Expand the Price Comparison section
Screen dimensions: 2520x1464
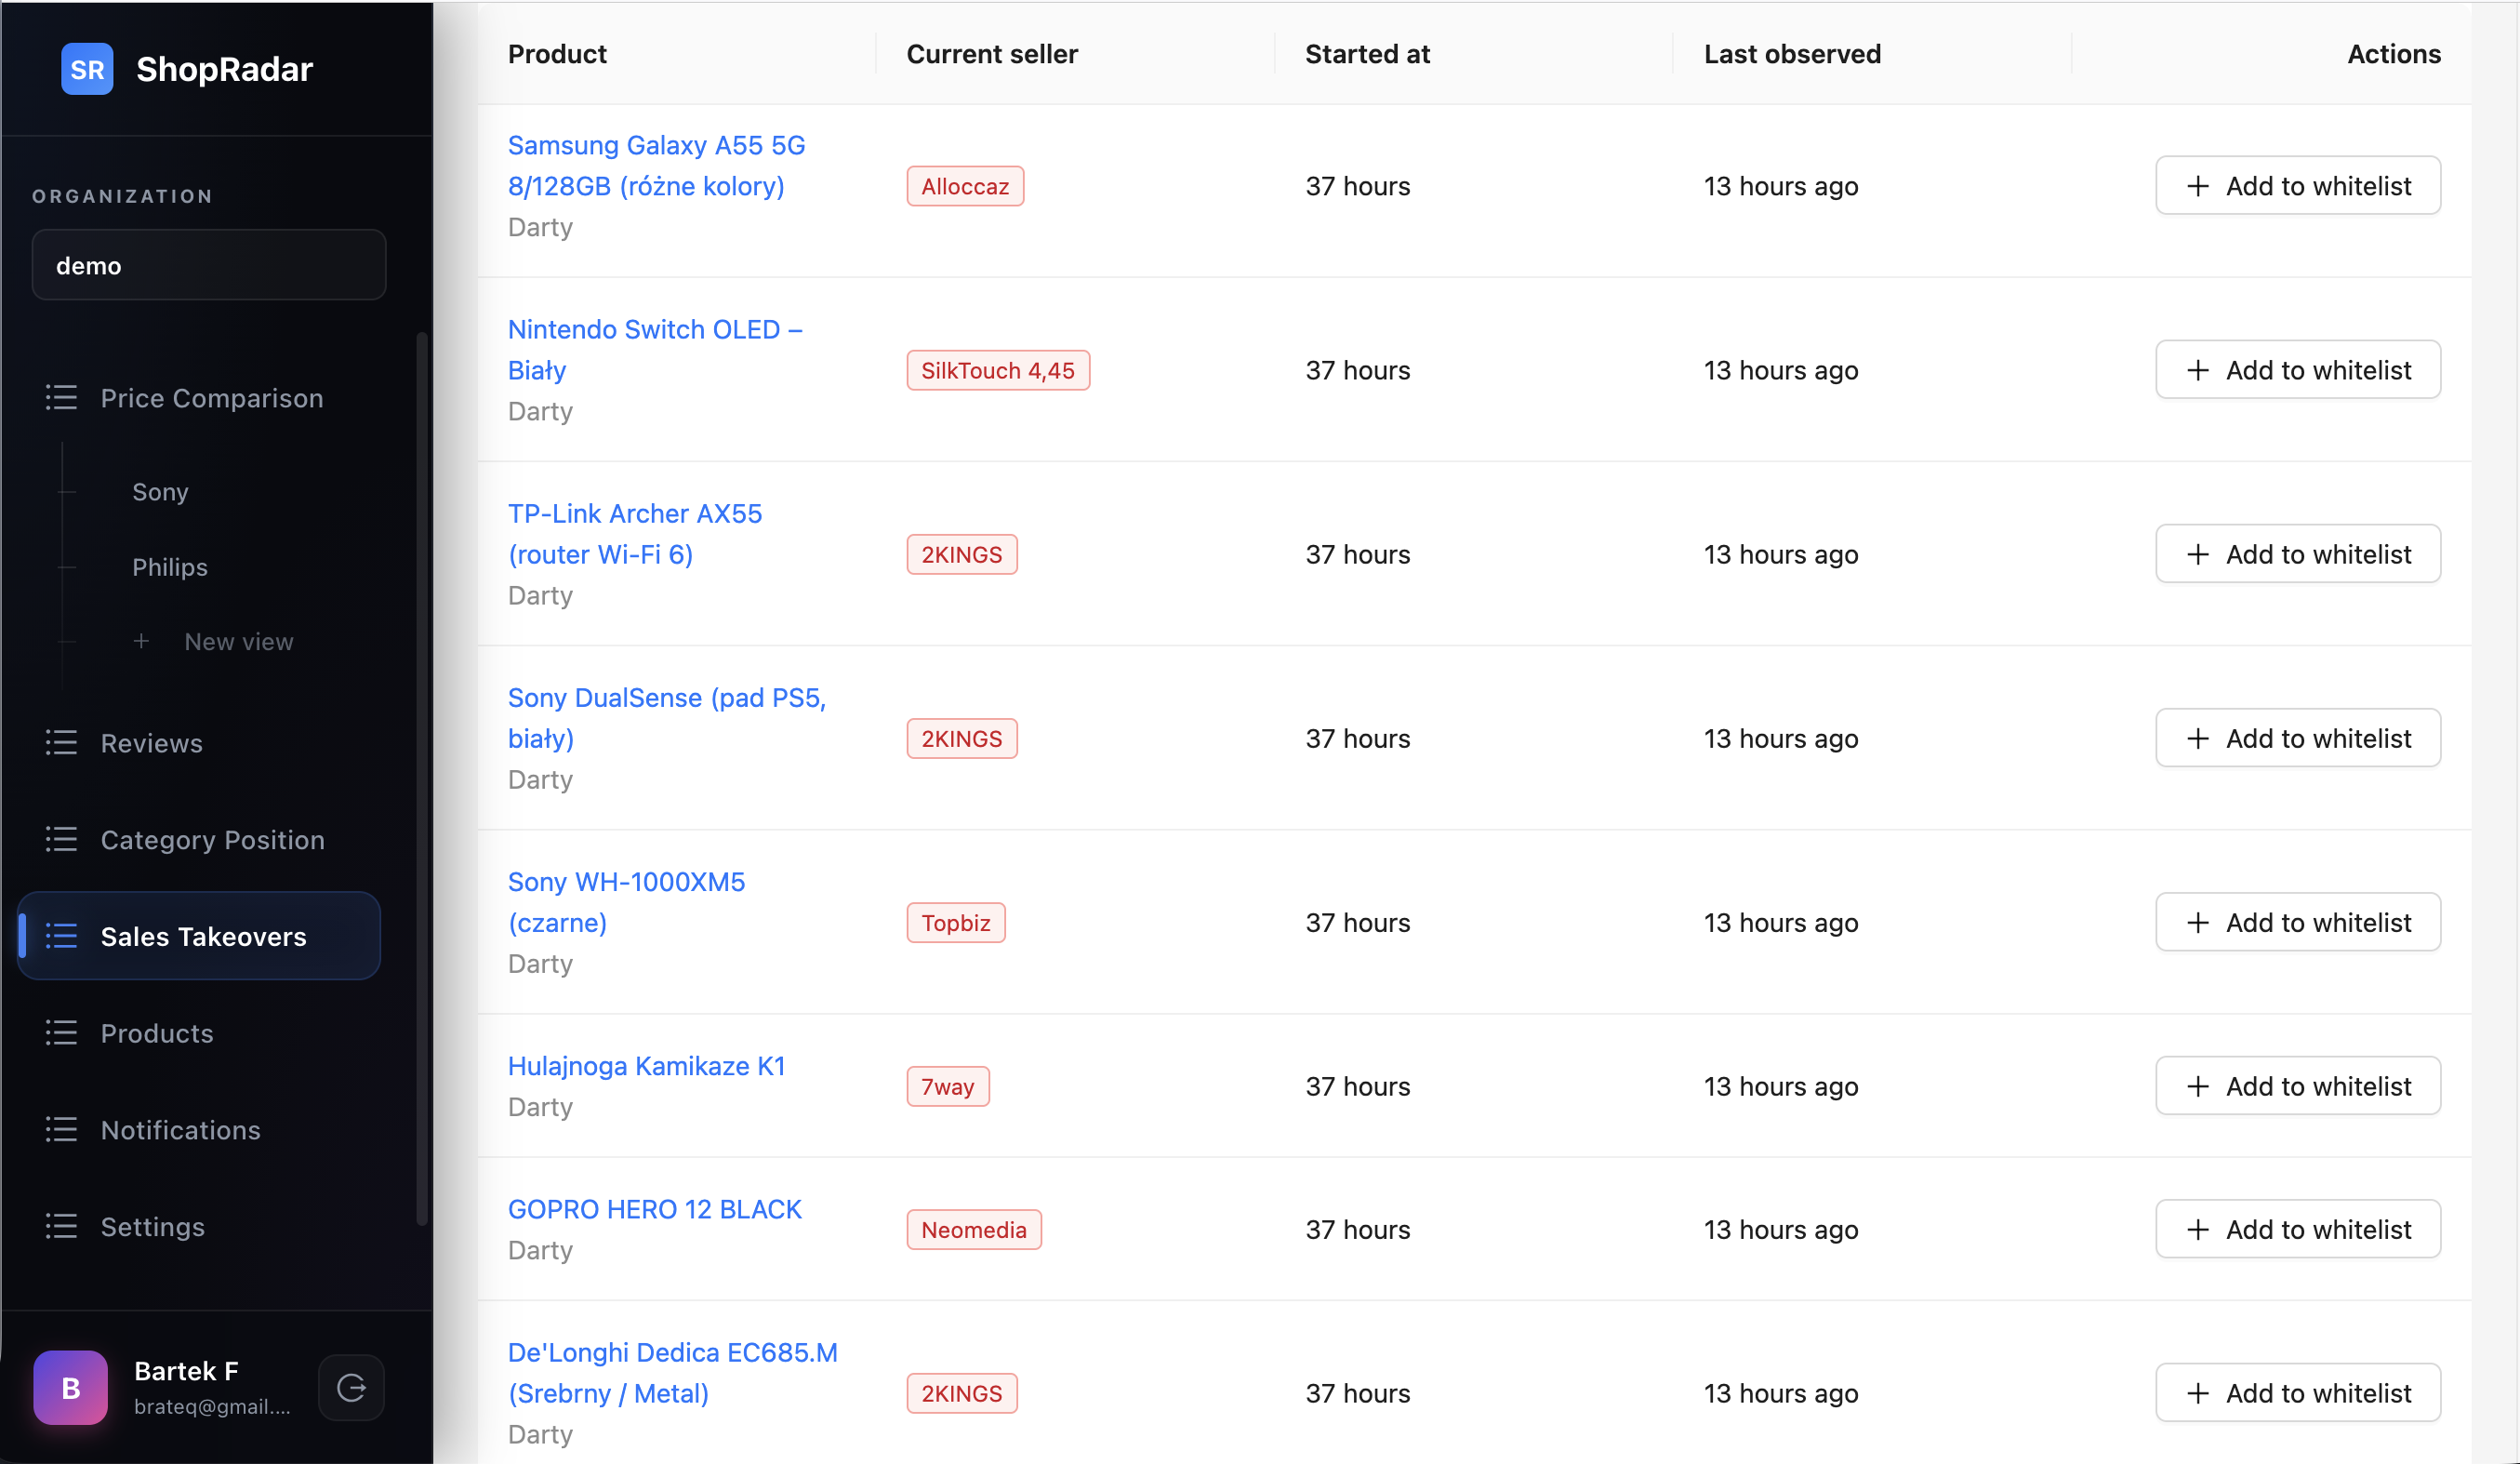[211, 398]
